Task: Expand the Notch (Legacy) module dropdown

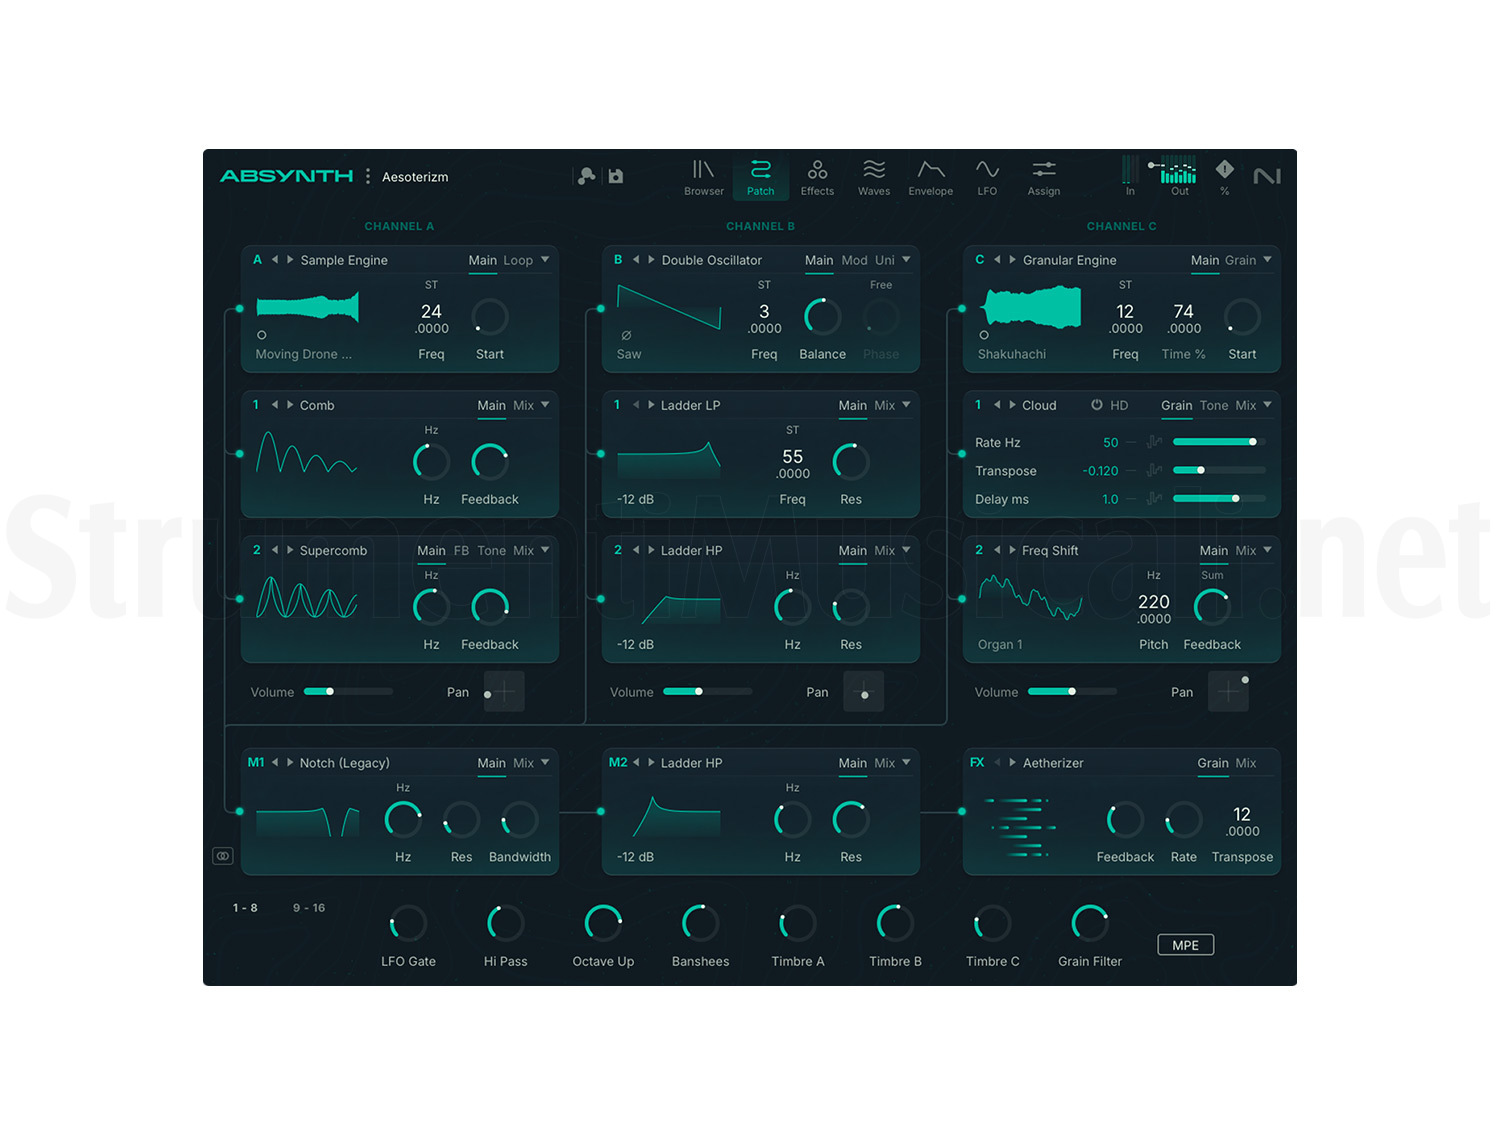Action: [x=545, y=763]
